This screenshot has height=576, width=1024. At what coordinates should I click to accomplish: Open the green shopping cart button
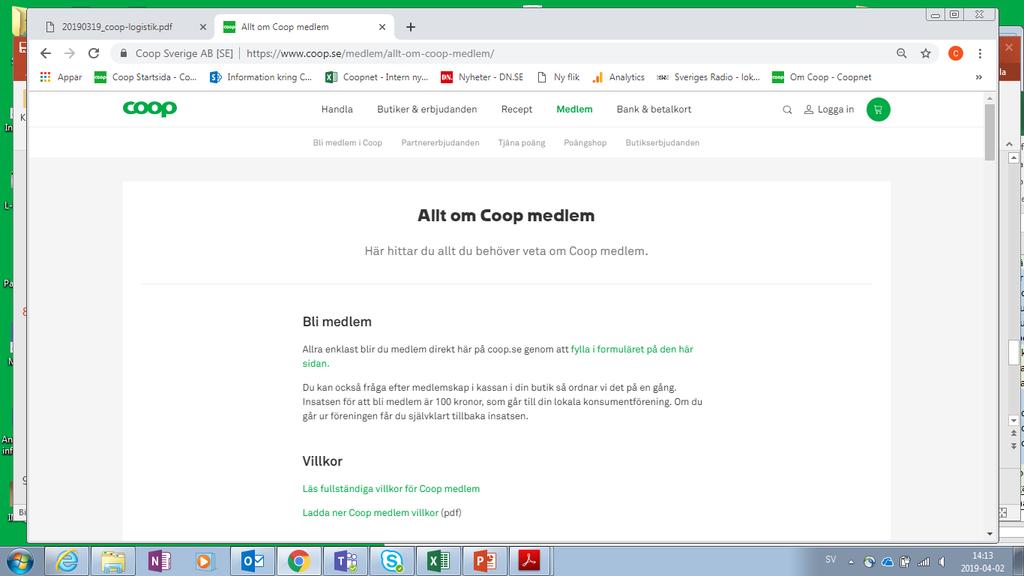point(878,110)
